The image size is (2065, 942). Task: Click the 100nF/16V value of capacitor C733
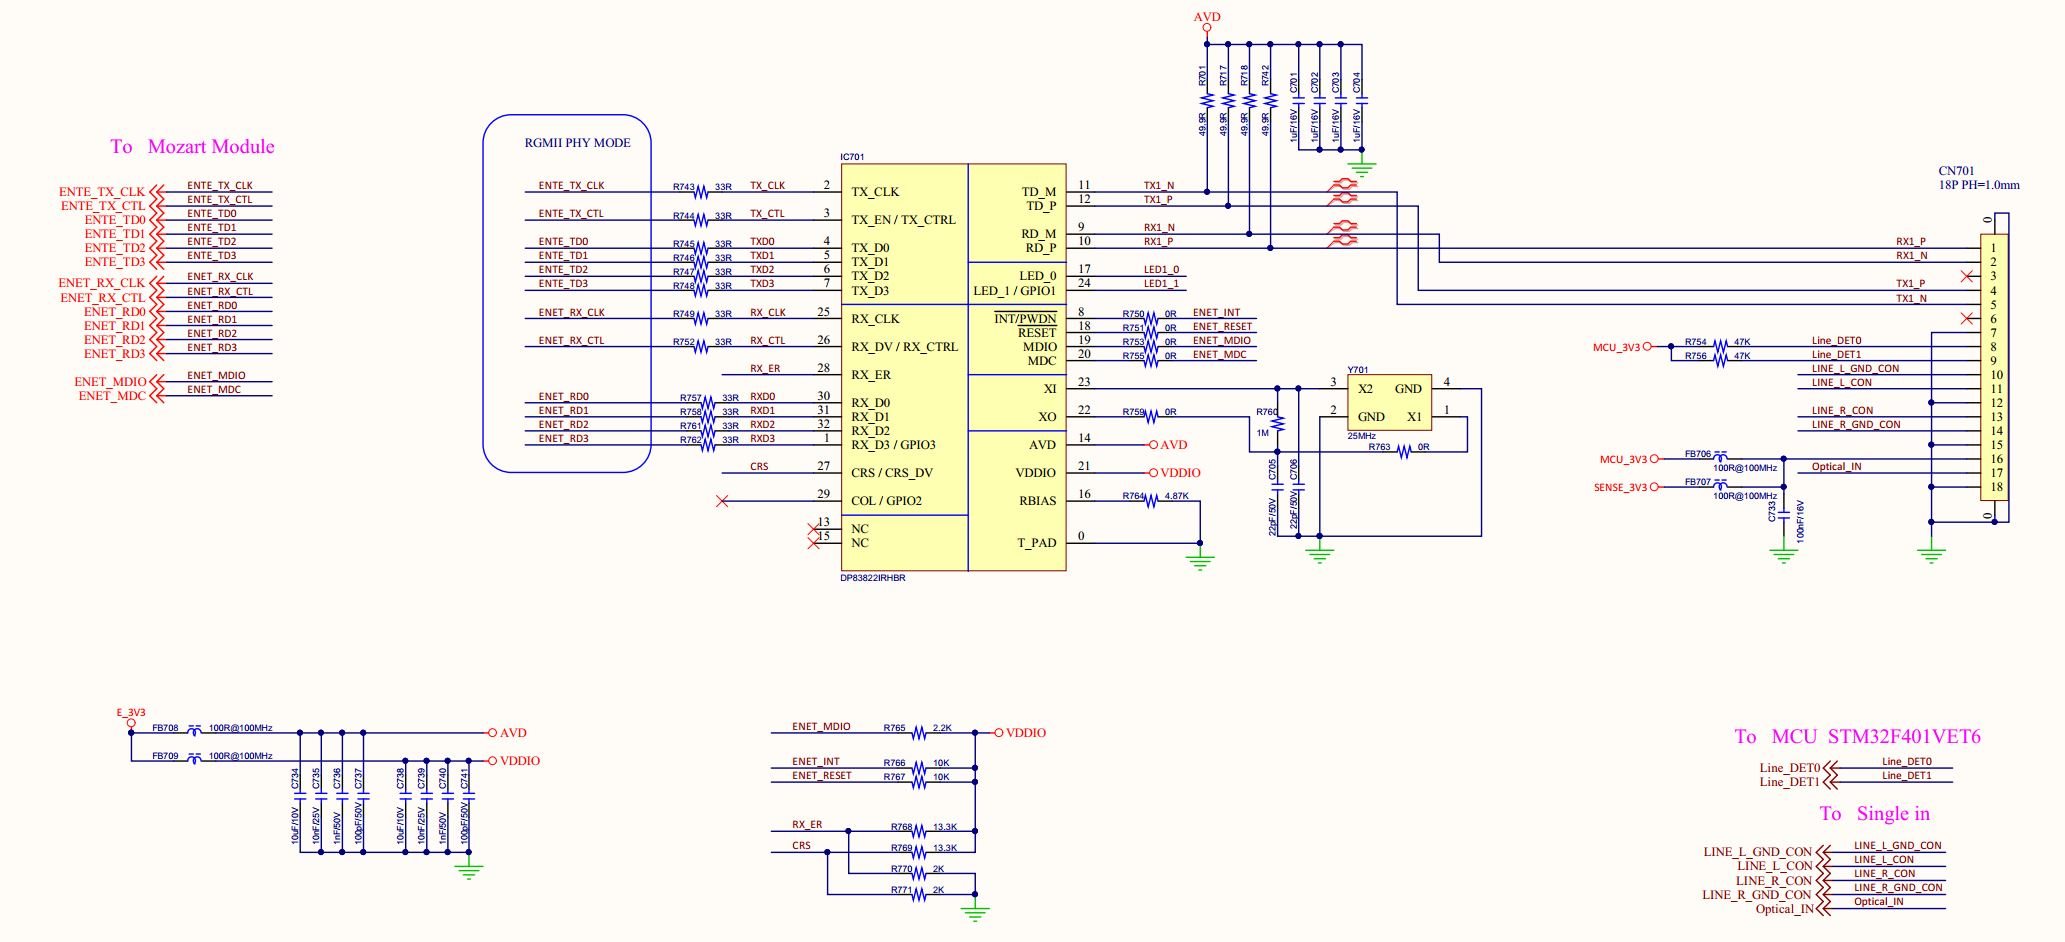click(1800, 521)
